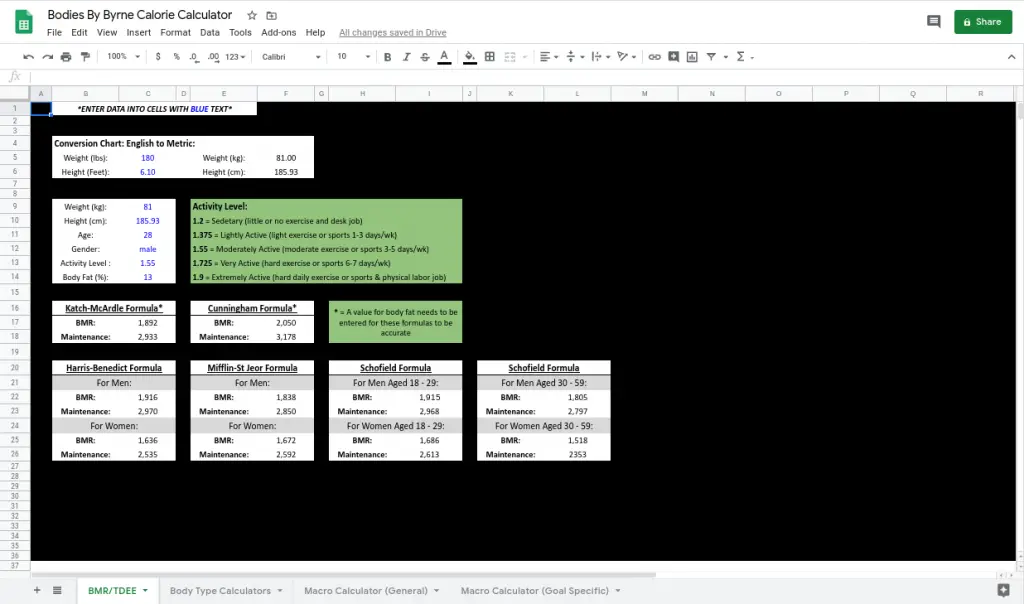Open the Functions sigma menu

pos(744,57)
